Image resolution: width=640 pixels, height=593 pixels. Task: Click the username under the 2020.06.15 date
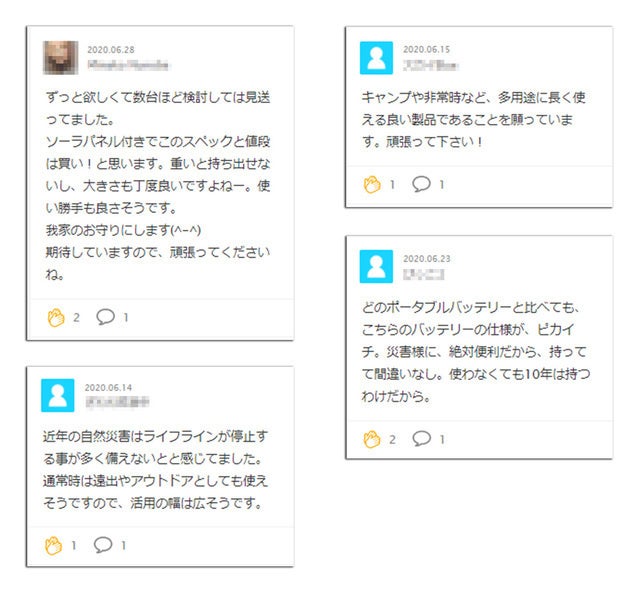[430, 63]
